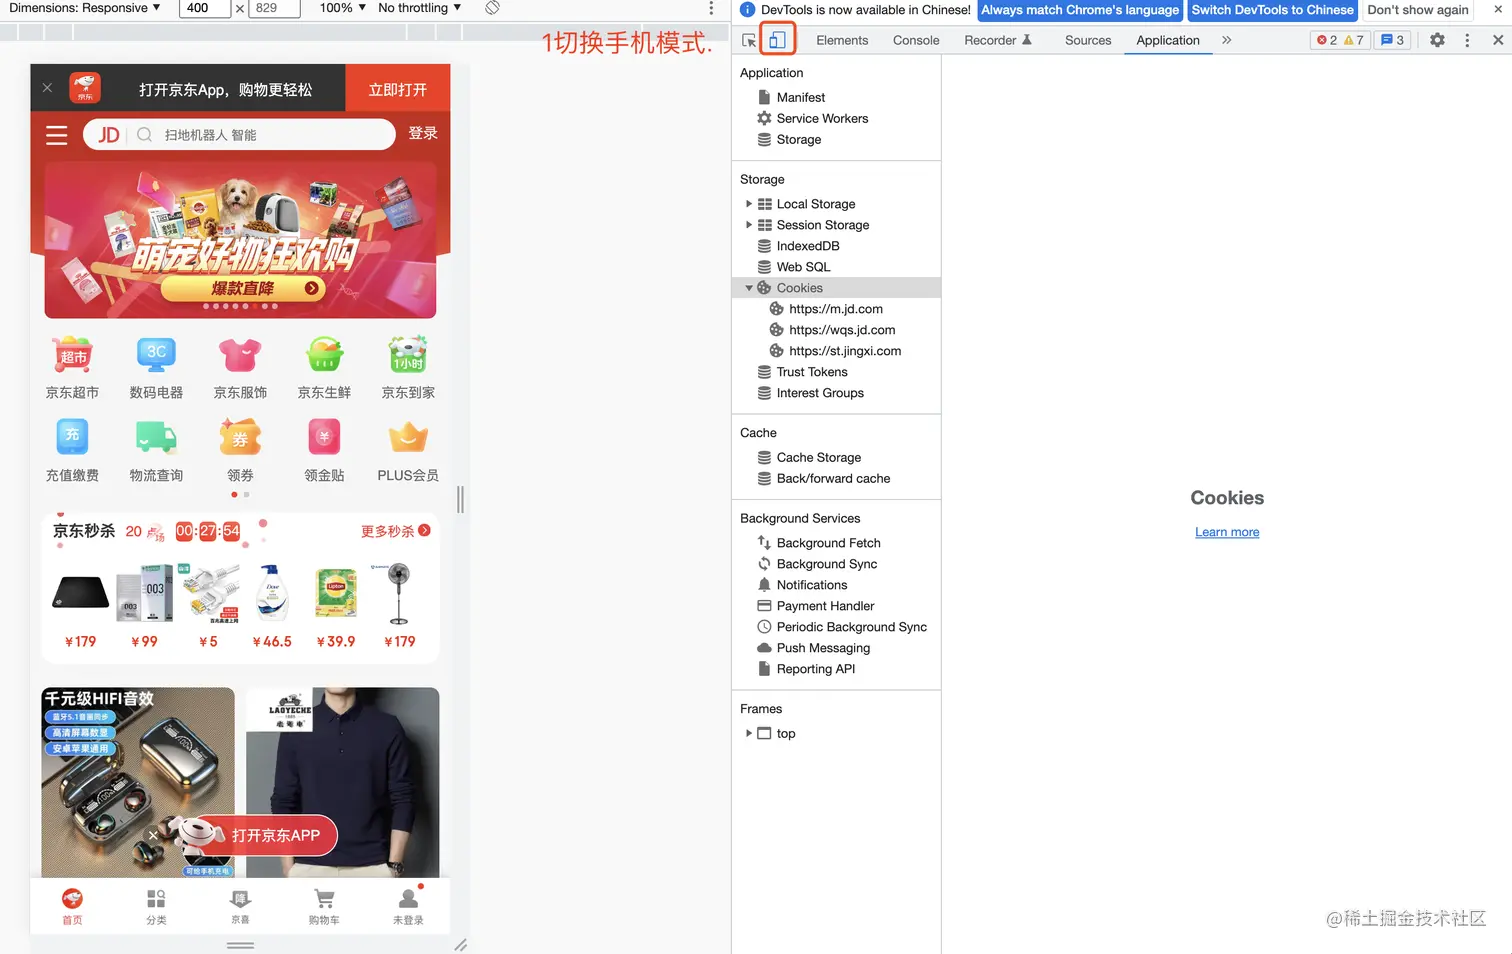The height and width of the screenshot is (954, 1512).
Task: Open Reporting API item
Action: point(815,668)
